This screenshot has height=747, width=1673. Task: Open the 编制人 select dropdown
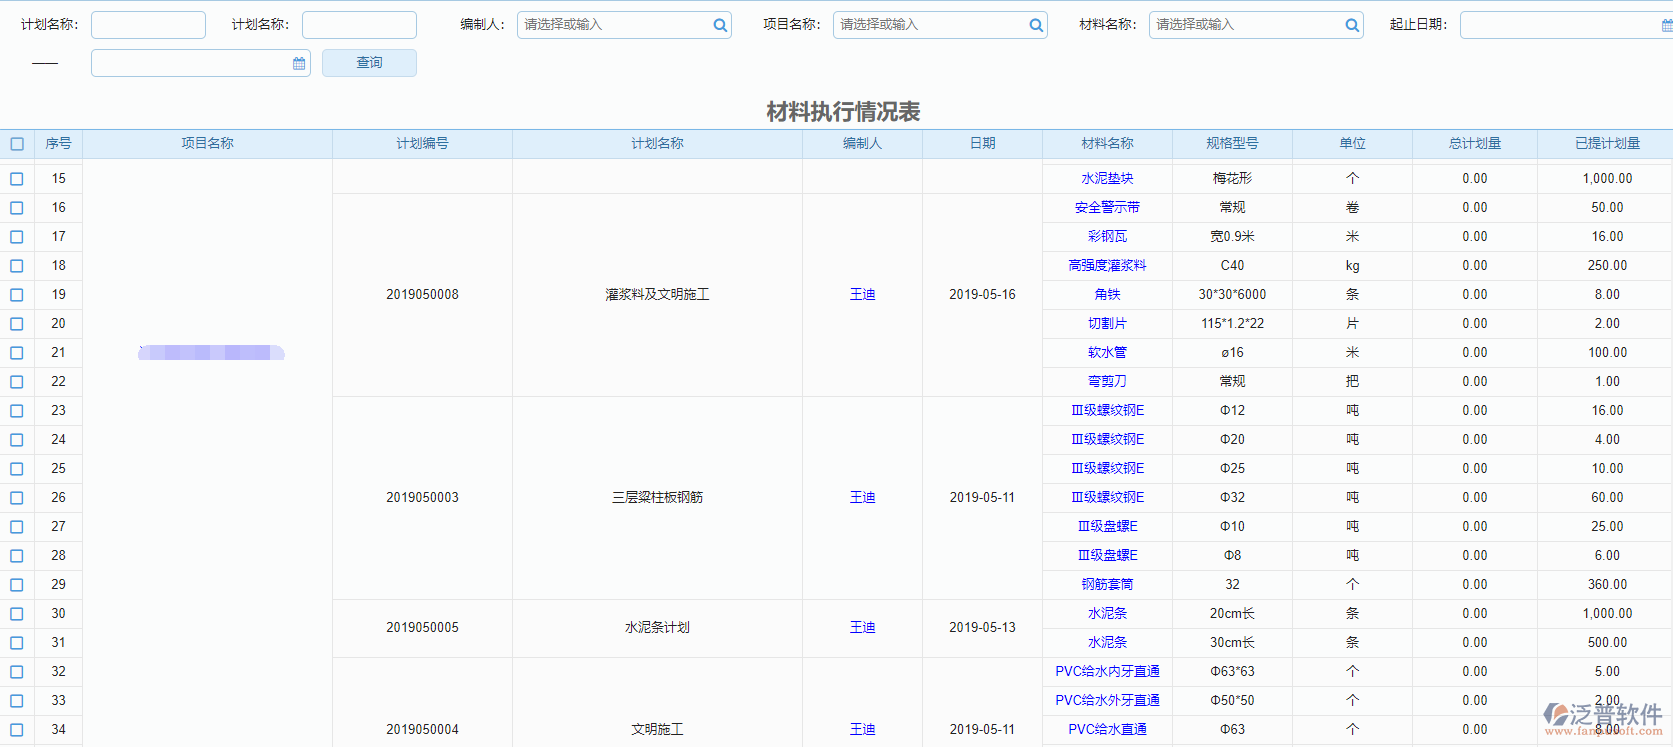coord(624,25)
